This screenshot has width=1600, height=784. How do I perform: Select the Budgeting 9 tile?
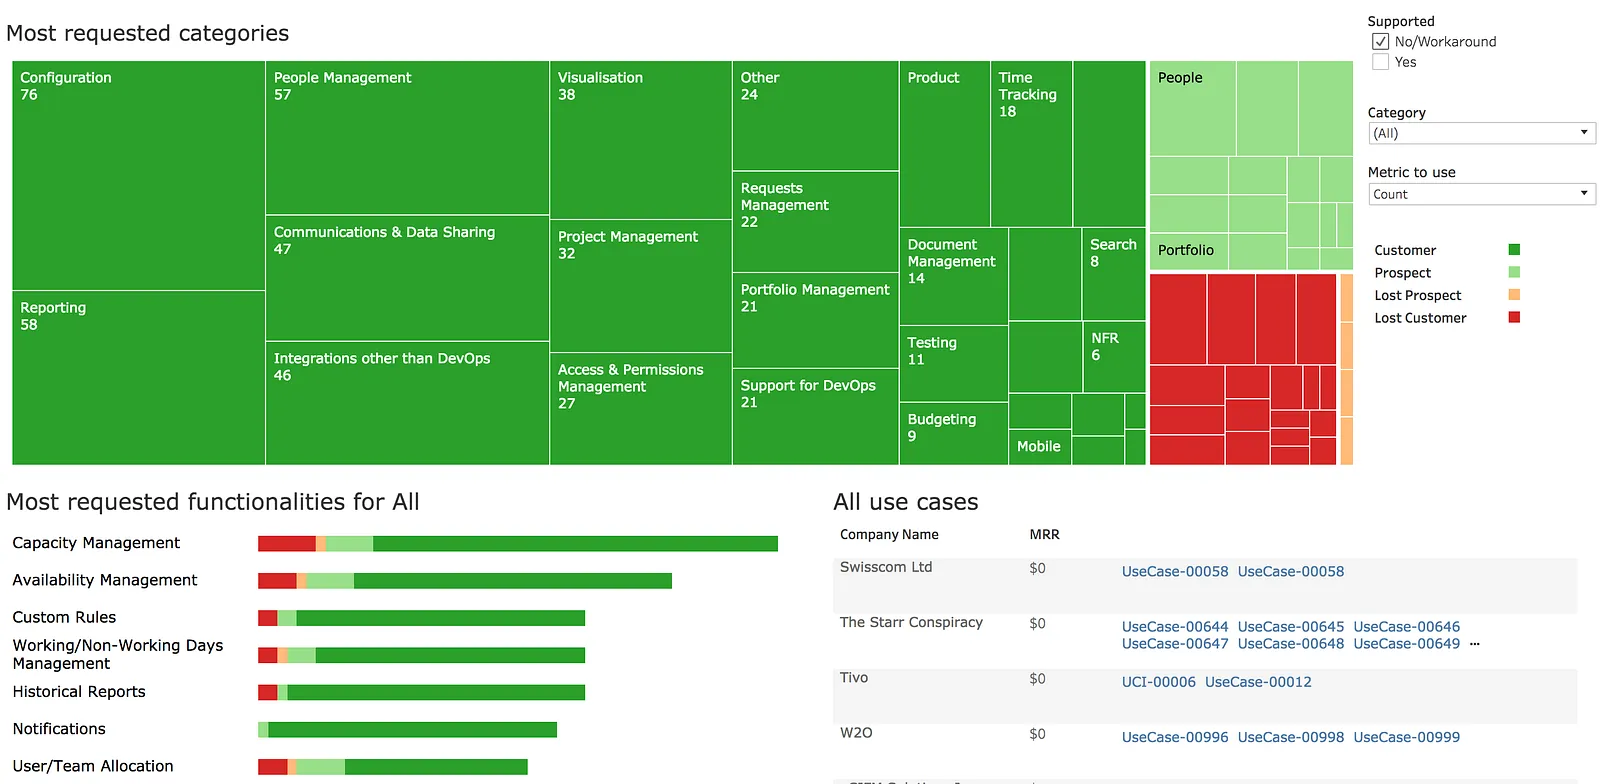click(x=954, y=434)
